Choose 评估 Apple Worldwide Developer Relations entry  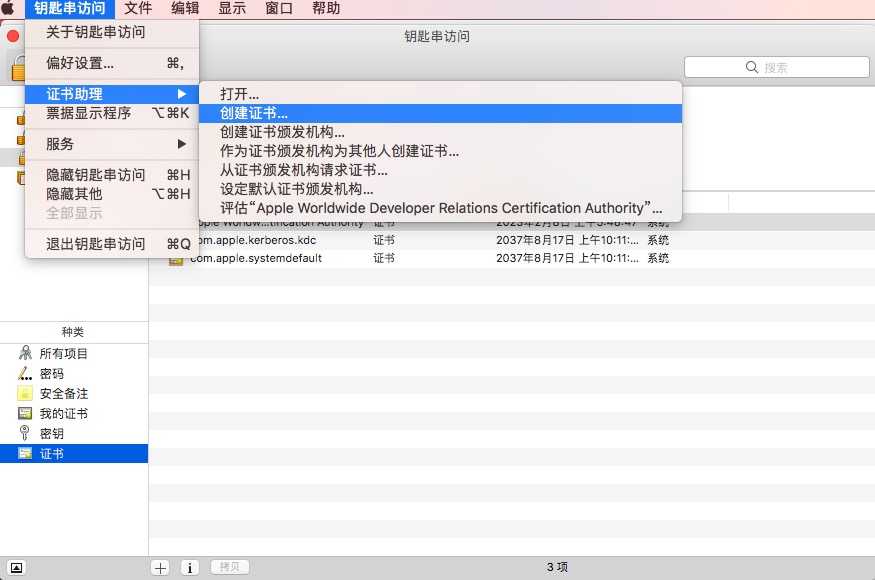440,208
